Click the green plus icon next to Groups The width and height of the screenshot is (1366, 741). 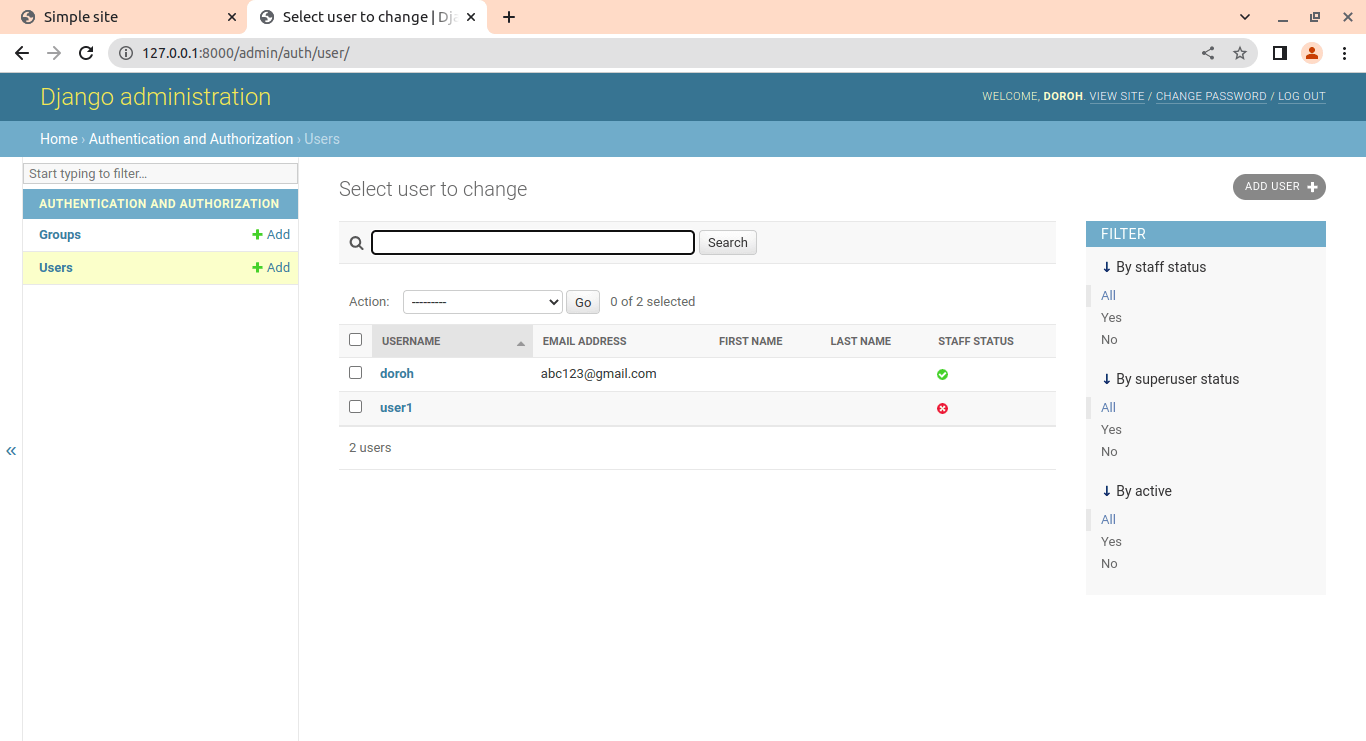(x=257, y=235)
